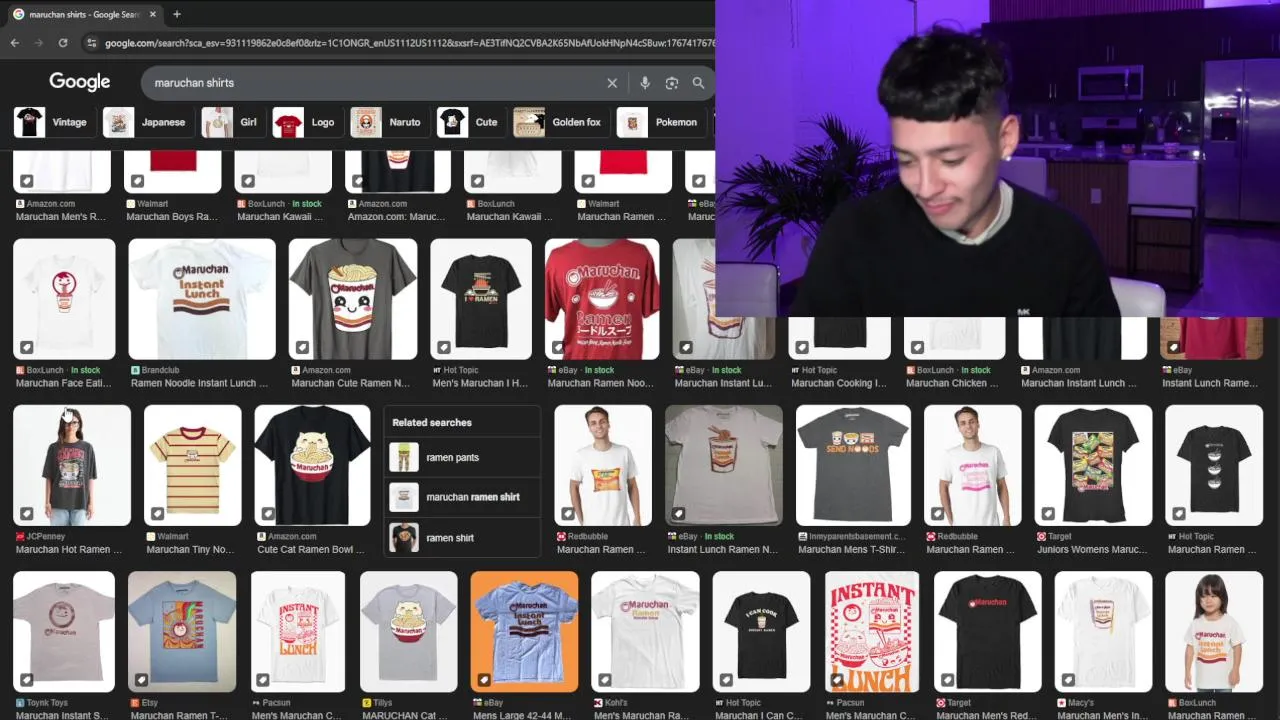Select the Vintage filter chip
The width and height of the screenshot is (1280, 720).
click(x=52, y=122)
